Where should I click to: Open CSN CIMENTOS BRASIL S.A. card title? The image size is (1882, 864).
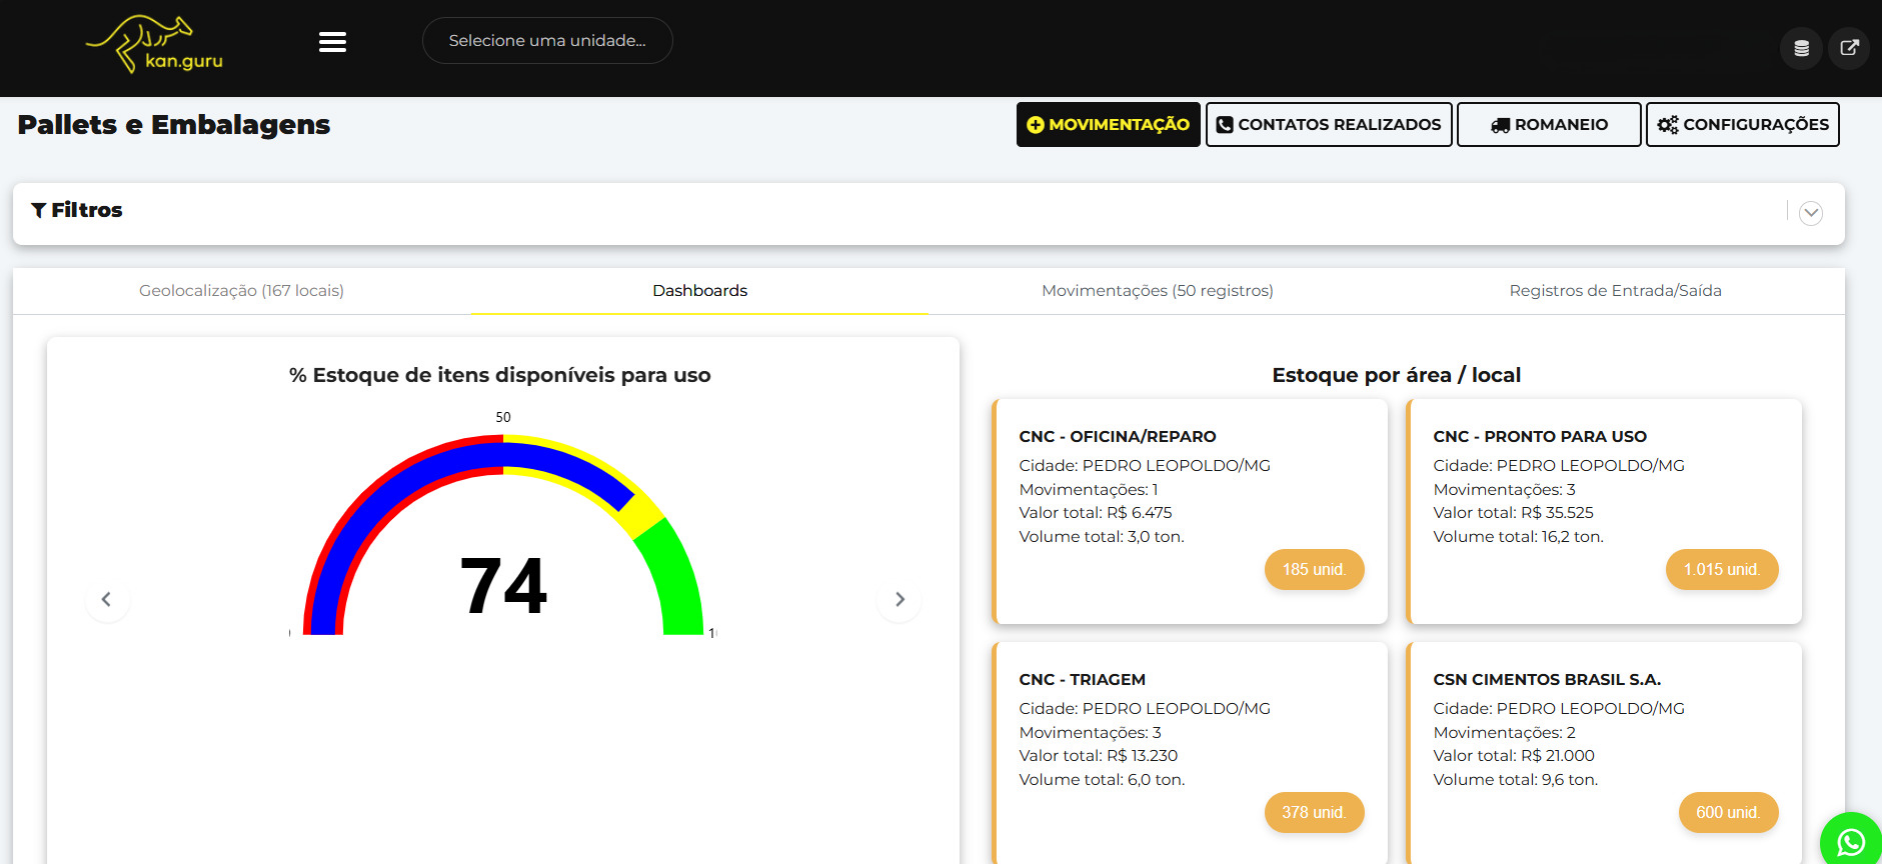[1547, 679]
